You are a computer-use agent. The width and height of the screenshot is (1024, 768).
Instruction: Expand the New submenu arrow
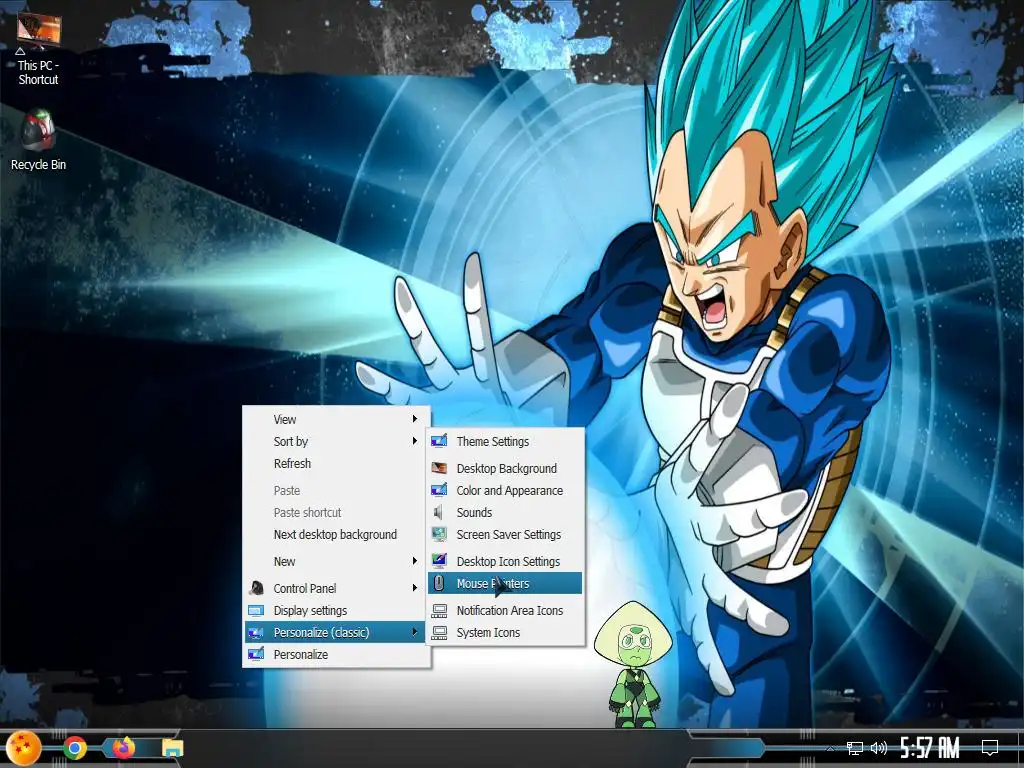(415, 561)
